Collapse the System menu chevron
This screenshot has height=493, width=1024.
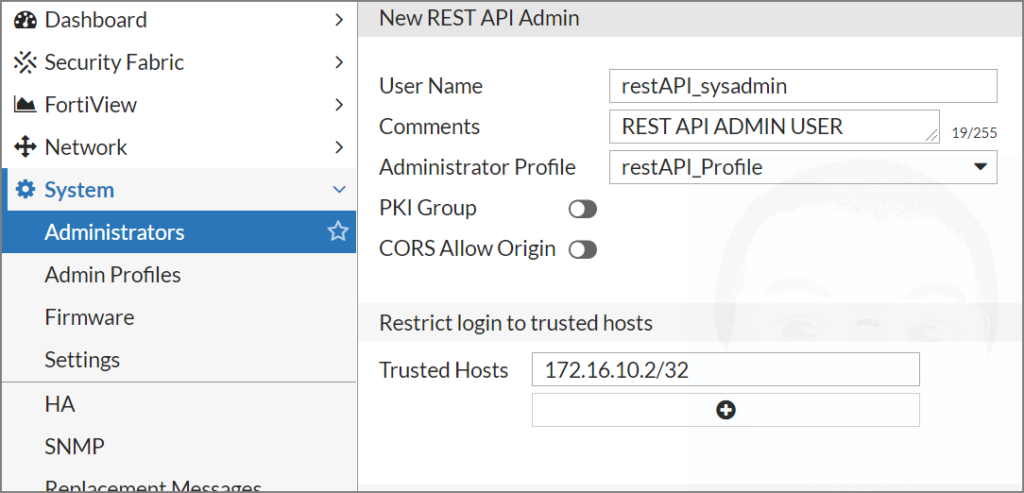tap(339, 190)
